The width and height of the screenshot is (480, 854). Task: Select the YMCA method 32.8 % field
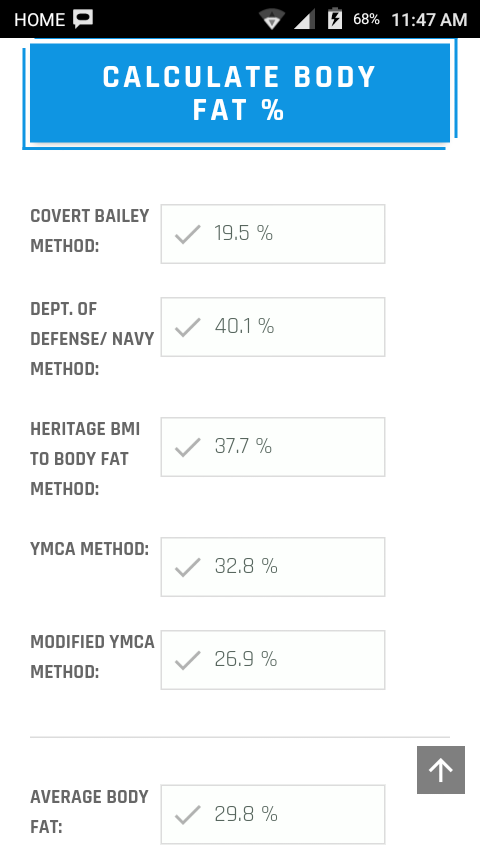(x=273, y=567)
